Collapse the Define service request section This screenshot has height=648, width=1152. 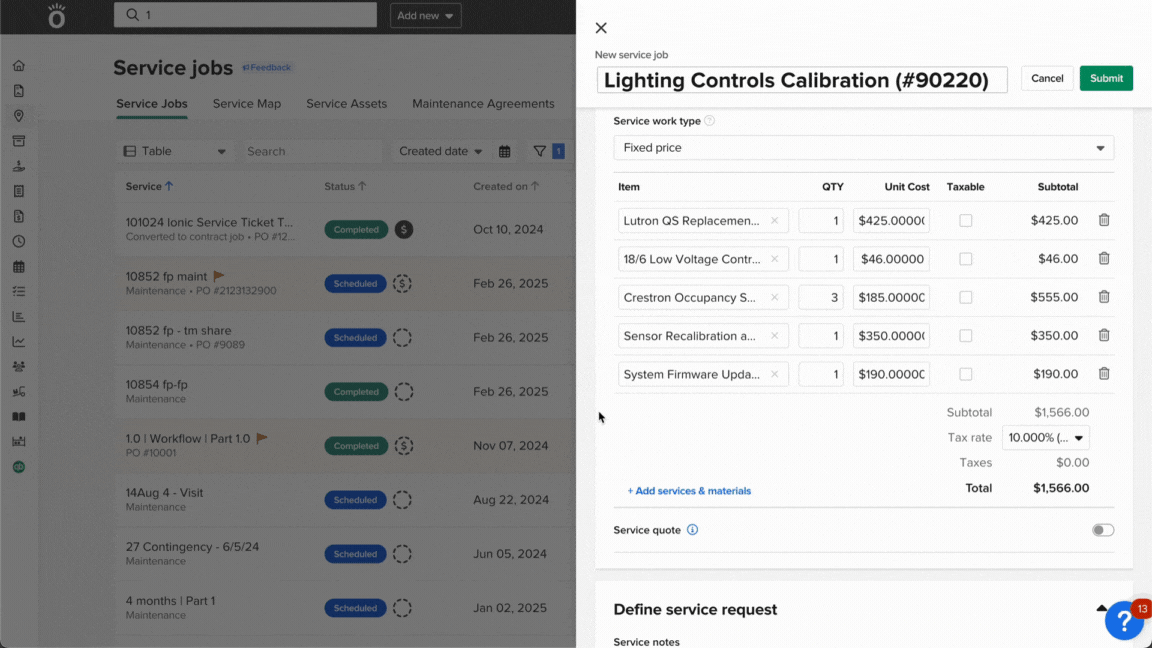tap(1101, 609)
